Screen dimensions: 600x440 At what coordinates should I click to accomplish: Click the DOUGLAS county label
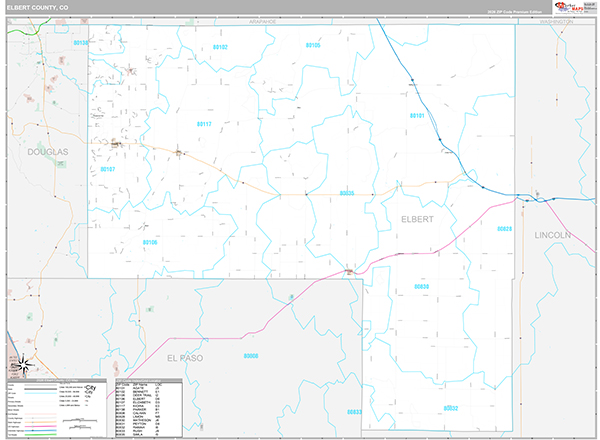[x=48, y=152]
